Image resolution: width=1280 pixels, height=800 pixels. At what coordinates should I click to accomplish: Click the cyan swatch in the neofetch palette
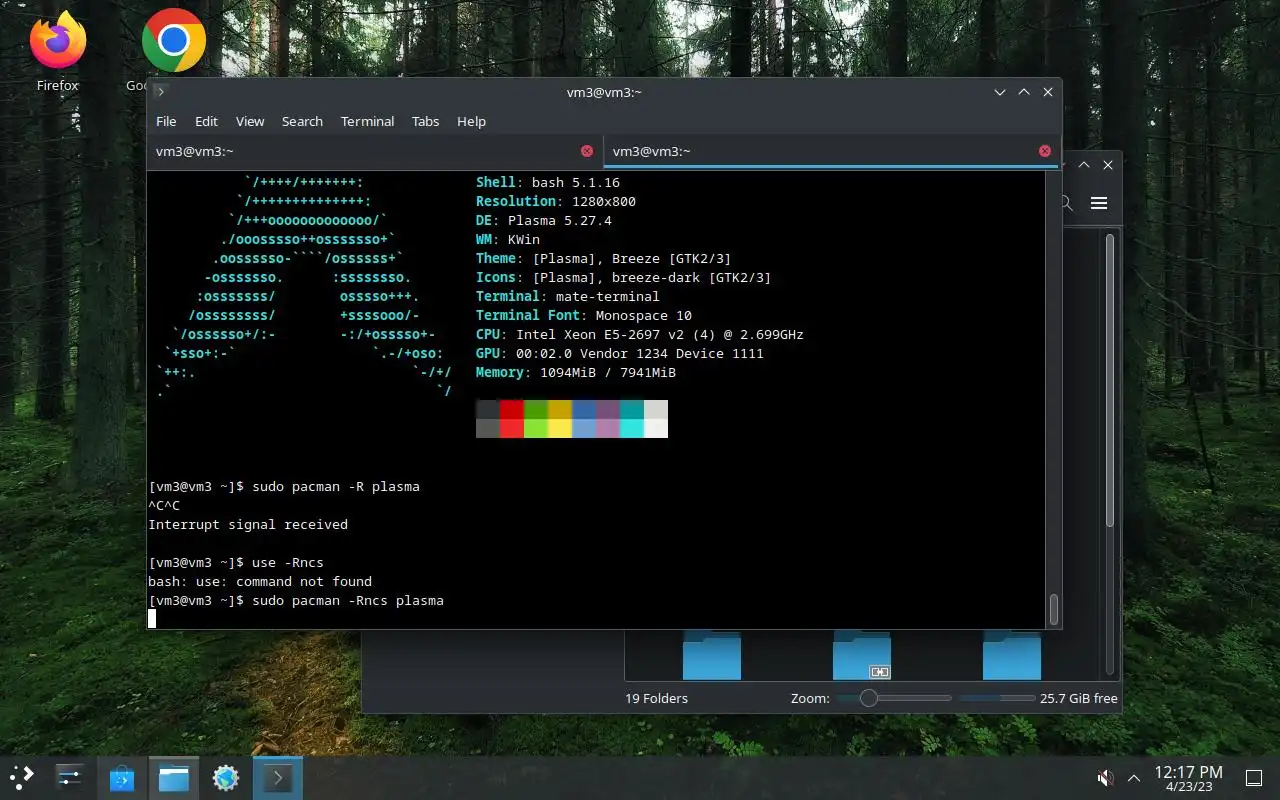pos(632,419)
